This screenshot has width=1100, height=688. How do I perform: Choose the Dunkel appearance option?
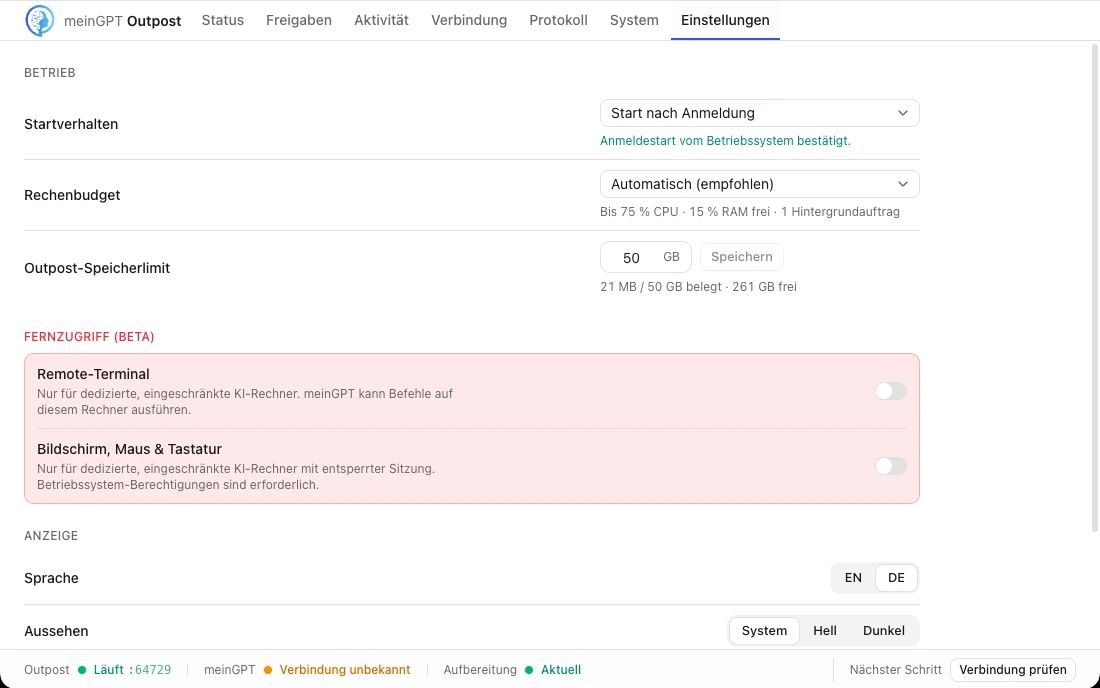coord(883,630)
